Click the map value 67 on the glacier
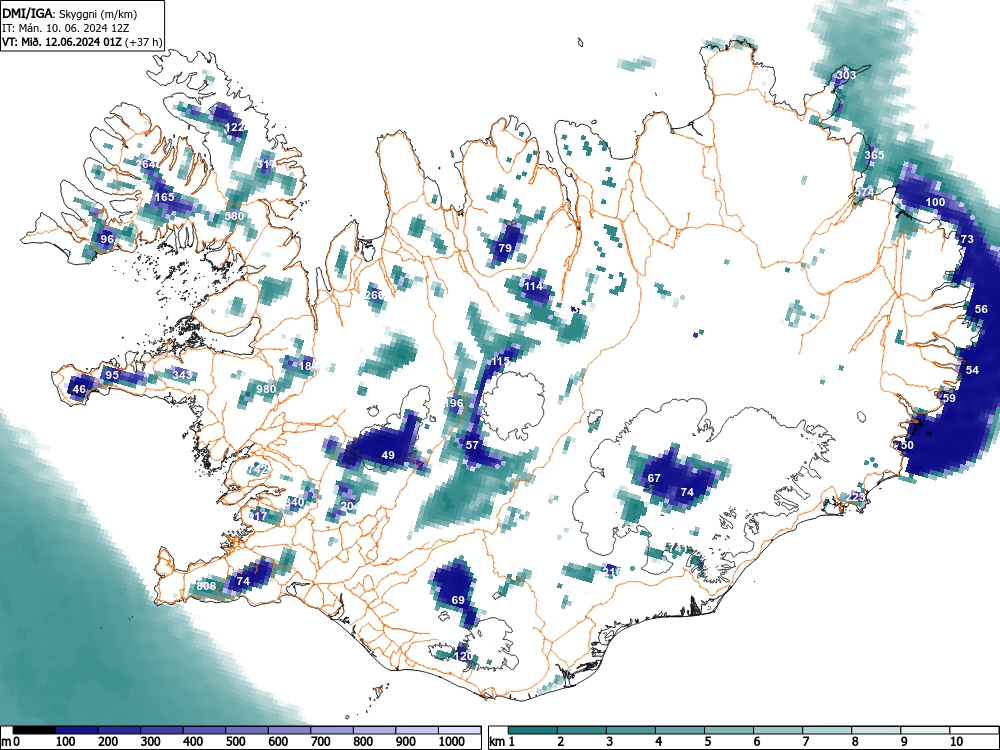Image resolution: width=1000 pixels, height=750 pixels. pyautogui.click(x=654, y=478)
